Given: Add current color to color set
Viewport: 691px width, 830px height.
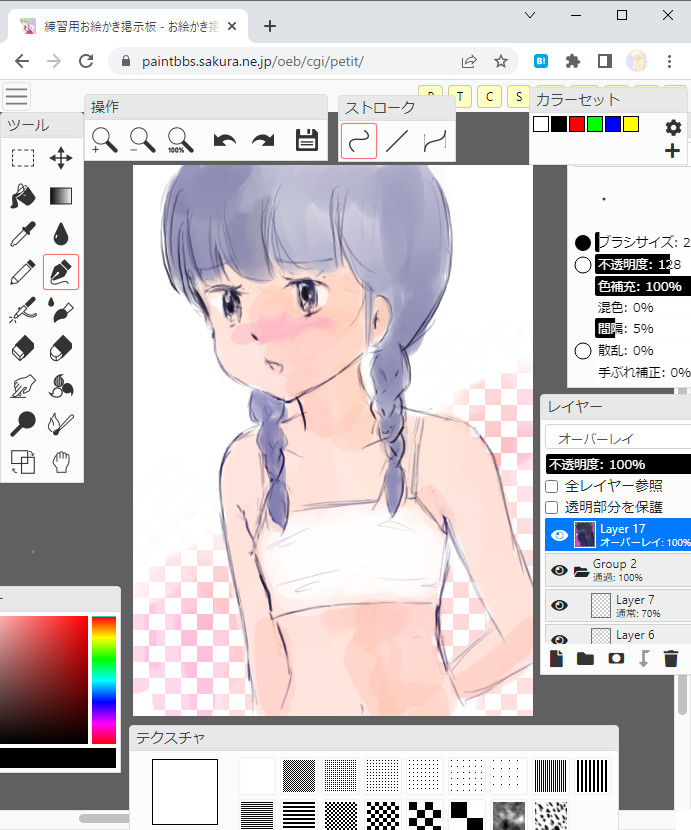Looking at the screenshot, I should pyautogui.click(x=672, y=151).
